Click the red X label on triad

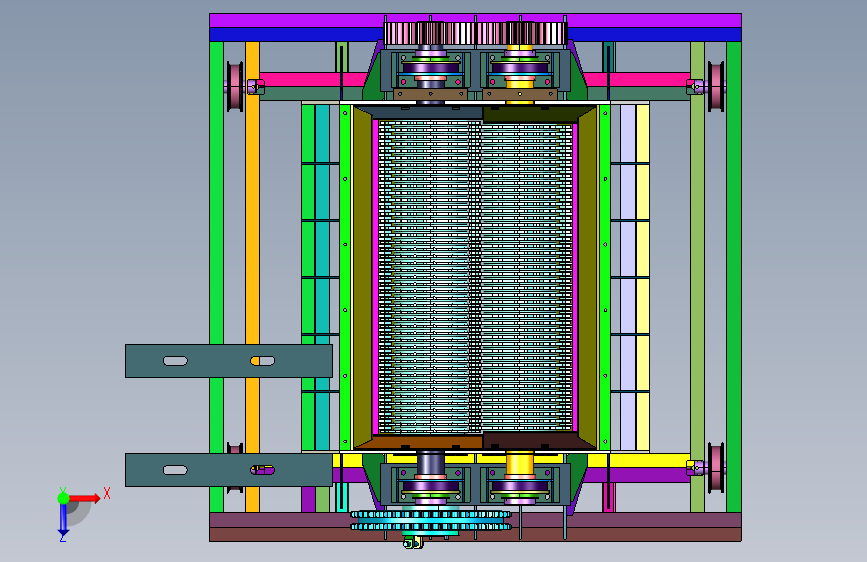(107, 493)
